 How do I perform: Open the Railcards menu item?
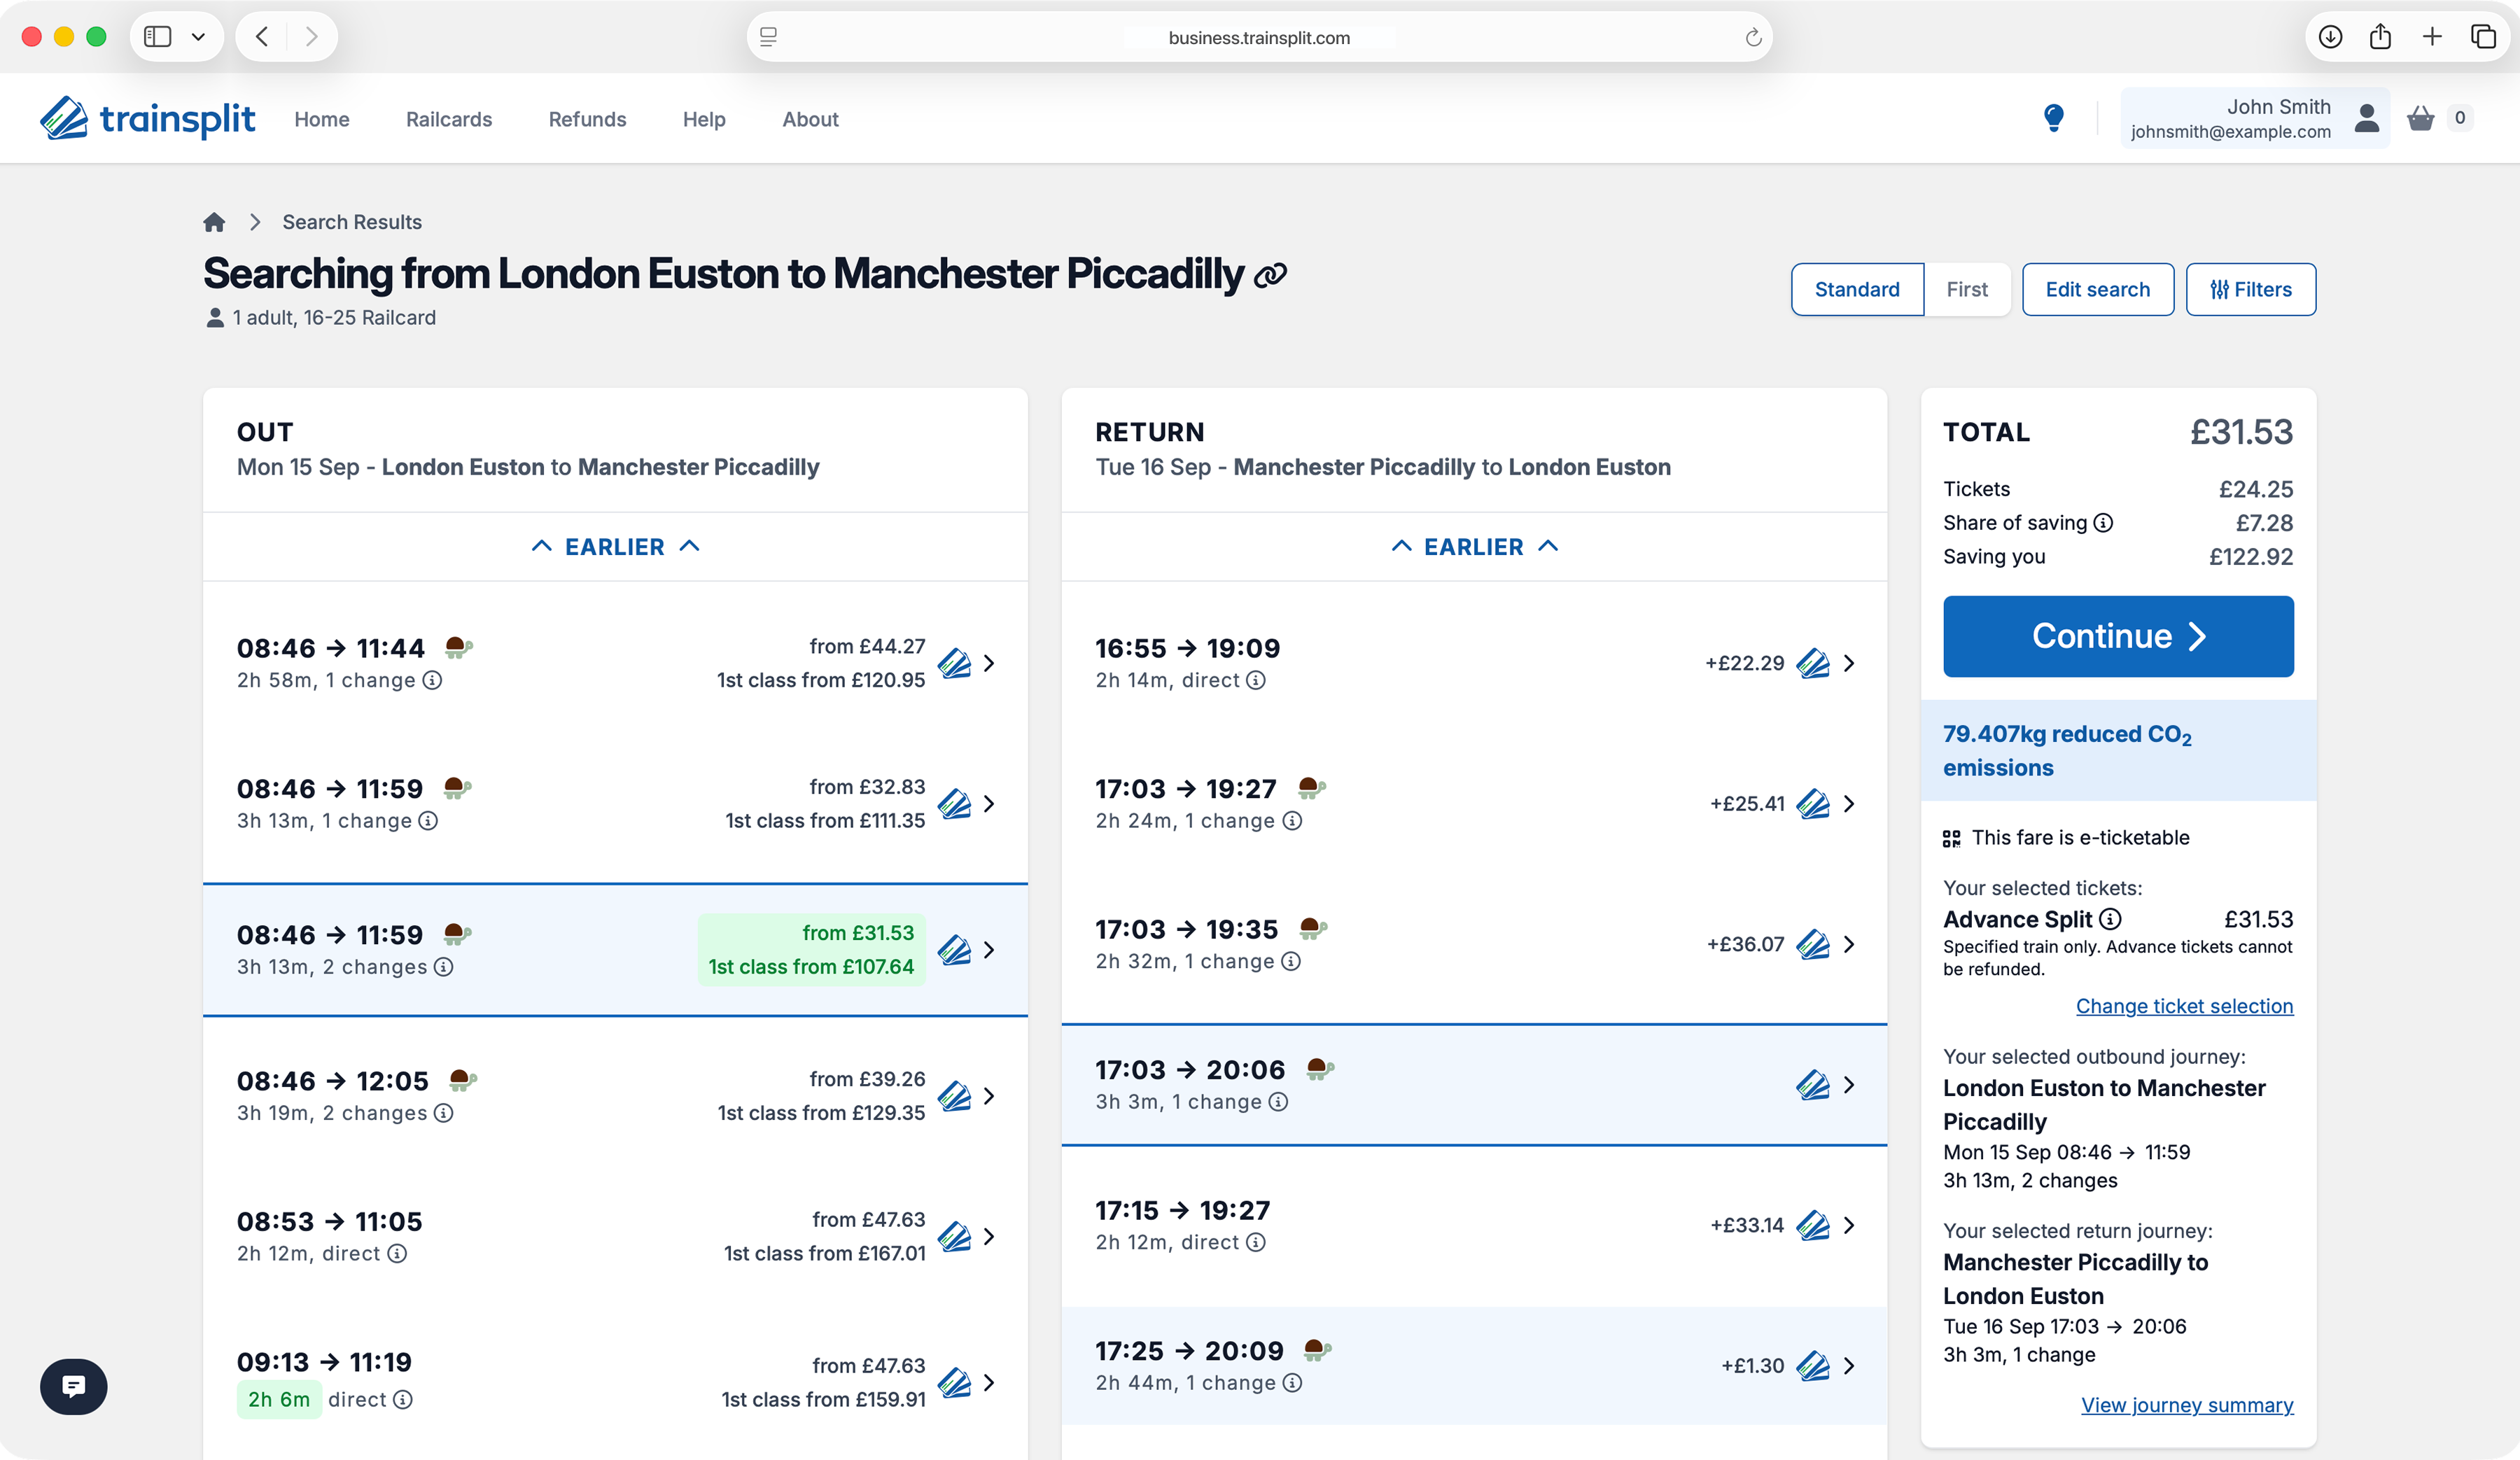449,119
